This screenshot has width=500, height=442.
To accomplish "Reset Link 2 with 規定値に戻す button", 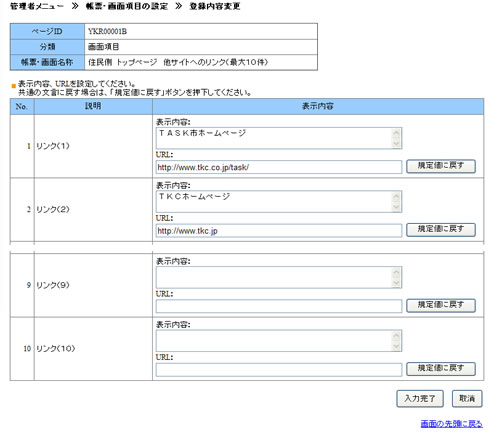I will point(441,230).
